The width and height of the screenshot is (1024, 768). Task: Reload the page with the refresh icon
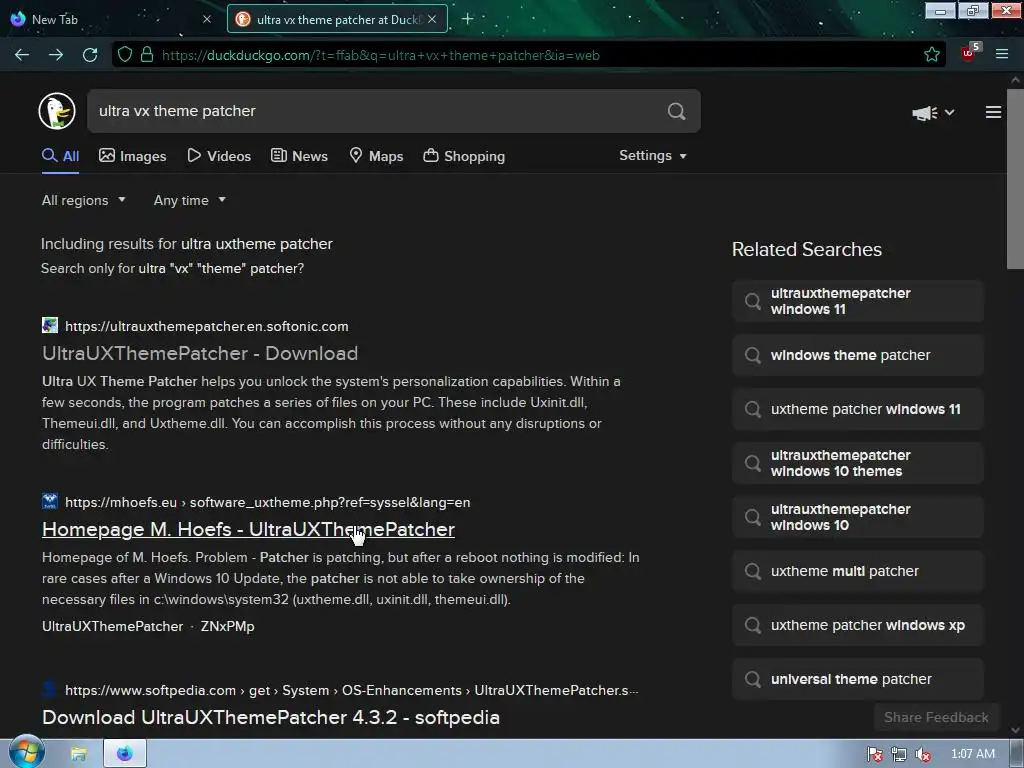(90, 55)
